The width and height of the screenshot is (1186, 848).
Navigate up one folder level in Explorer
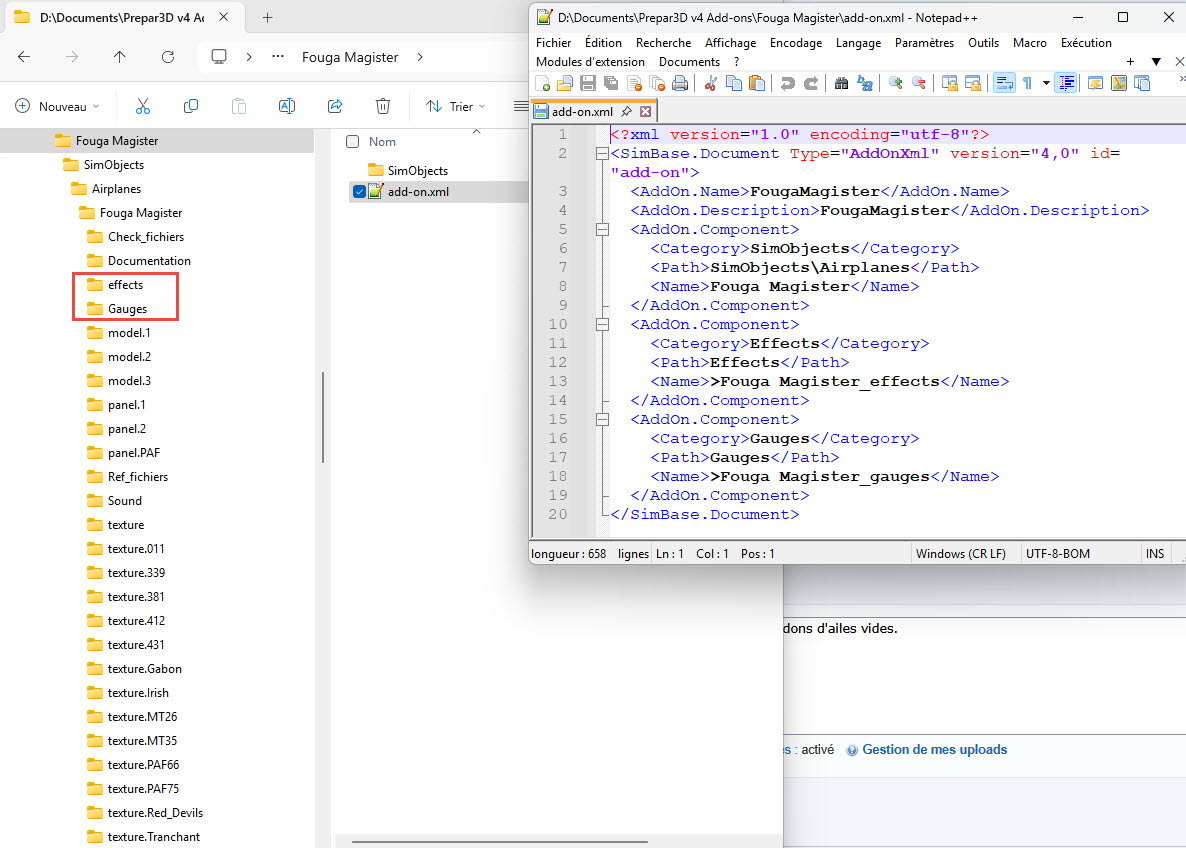click(x=120, y=57)
